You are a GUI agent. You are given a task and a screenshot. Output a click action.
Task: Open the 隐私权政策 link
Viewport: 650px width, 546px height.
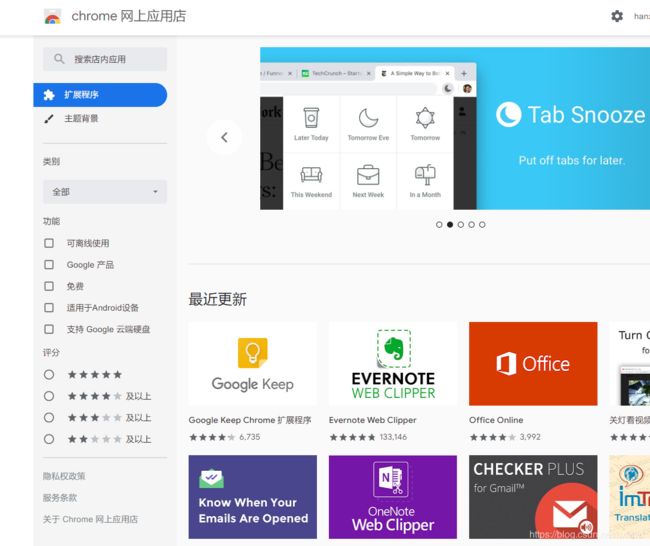click(x=64, y=476)
